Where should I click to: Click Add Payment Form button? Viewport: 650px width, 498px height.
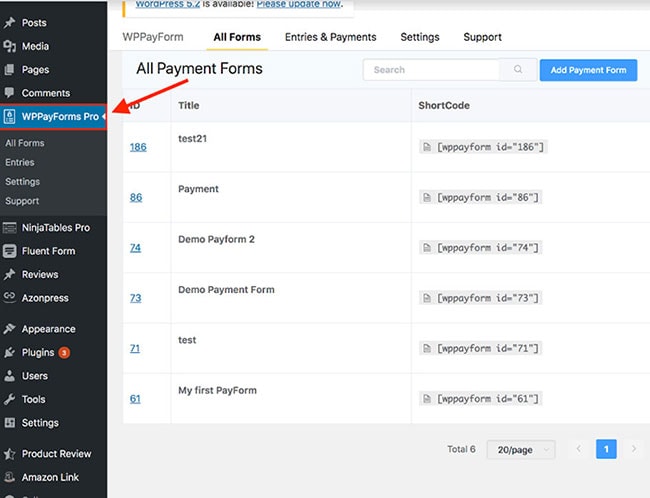pyautogui.click(x=588, y=70)
